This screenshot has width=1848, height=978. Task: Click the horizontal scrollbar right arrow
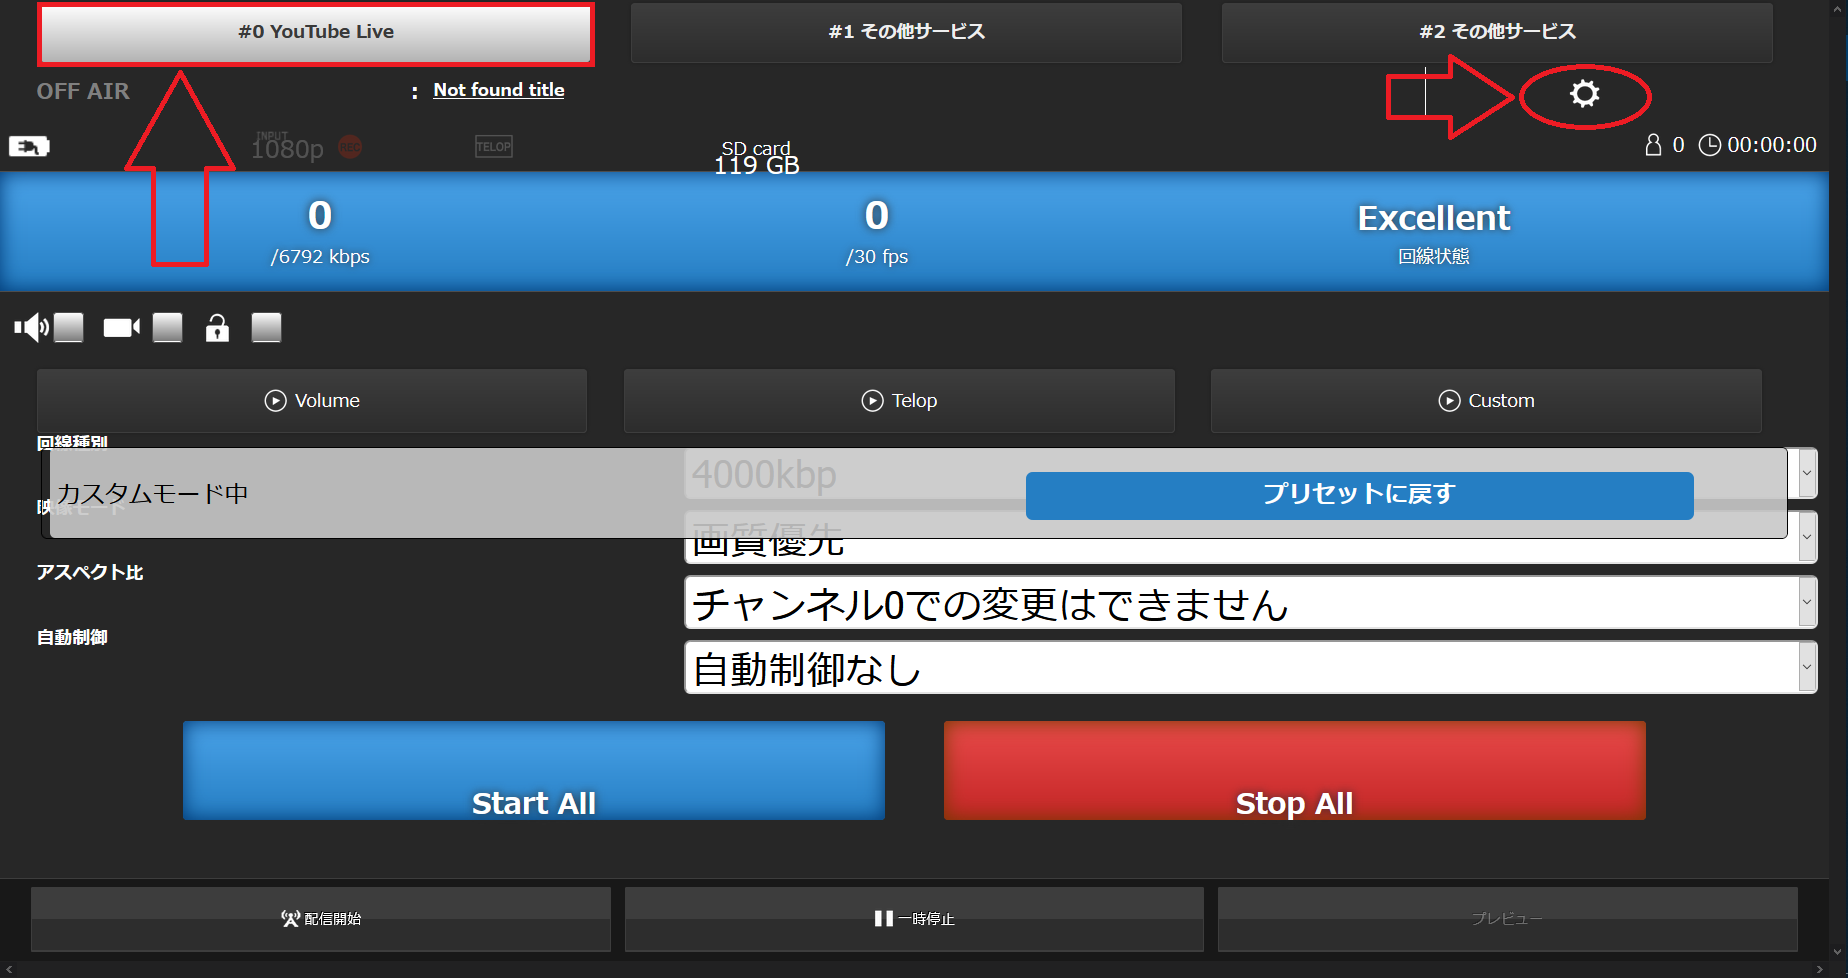coord(1820,970)
